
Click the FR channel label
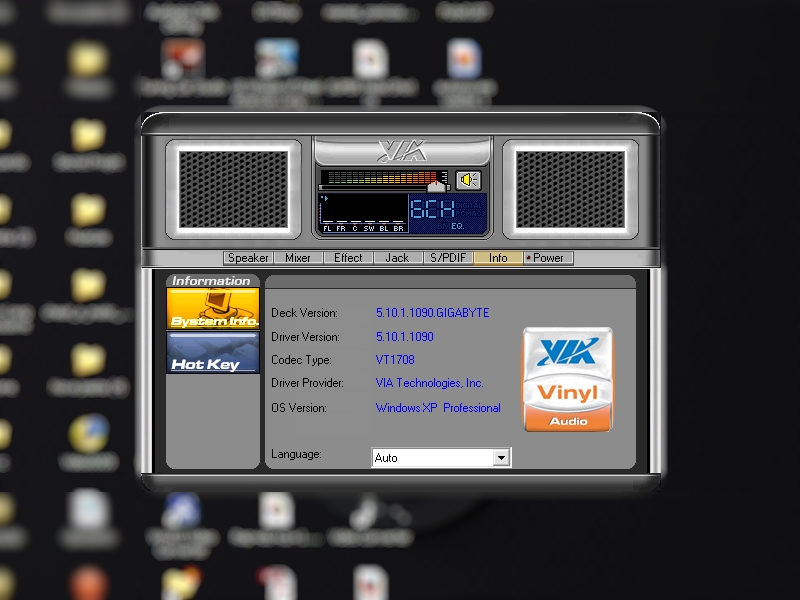[x=341, y=229]
